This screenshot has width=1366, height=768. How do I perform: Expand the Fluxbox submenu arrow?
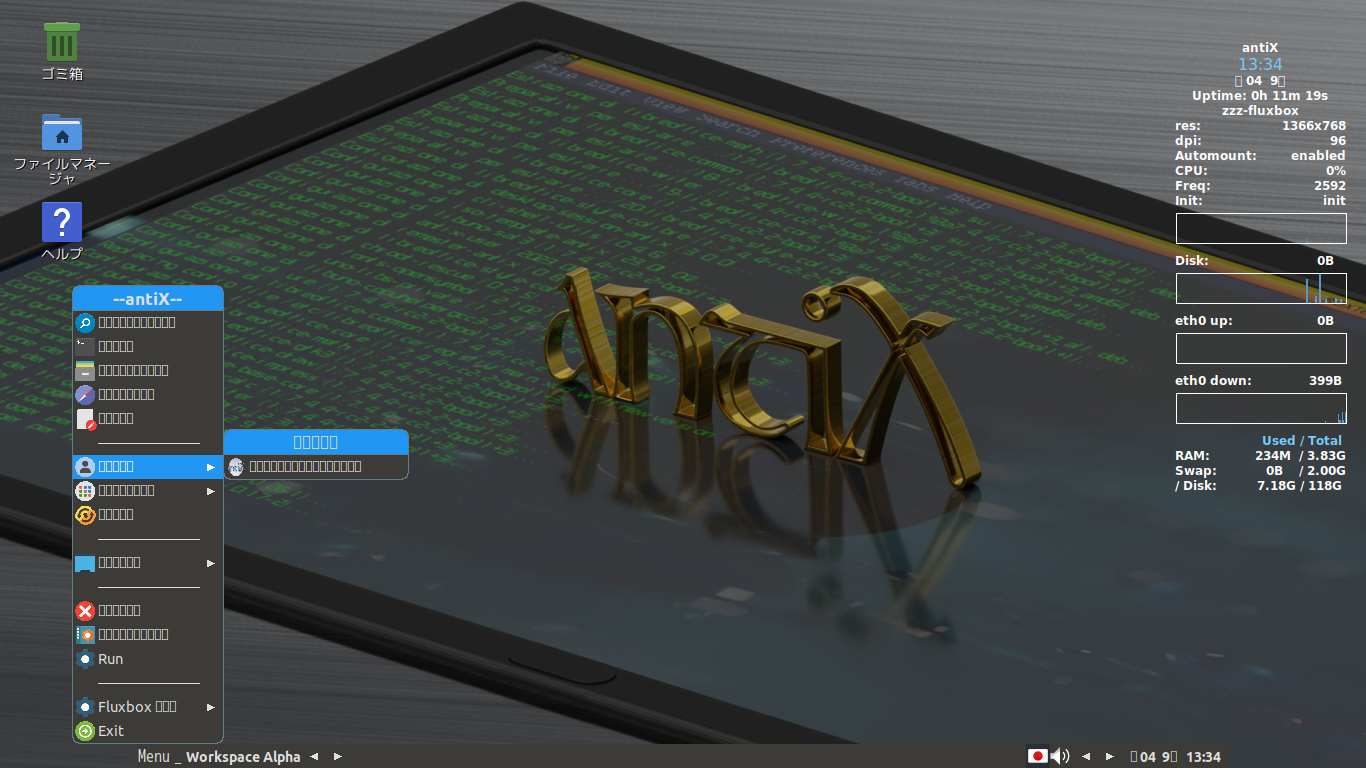tap(211, 707)
